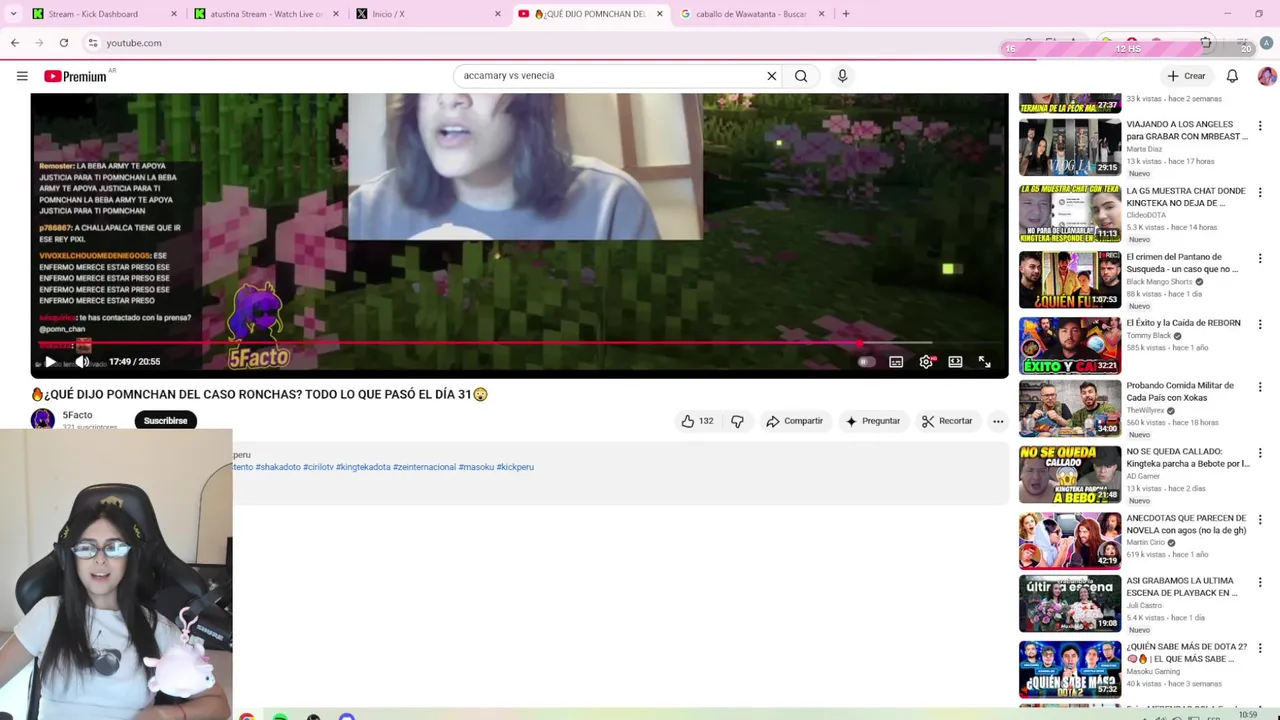
Task: Switch to the Inicio / X tab
Action: (428, 14)
